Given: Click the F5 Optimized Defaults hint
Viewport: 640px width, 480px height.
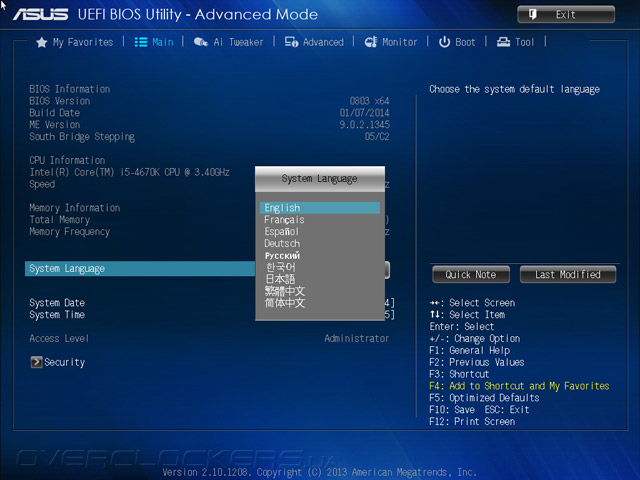Looking at the screenshot, I should click(484, 398).
